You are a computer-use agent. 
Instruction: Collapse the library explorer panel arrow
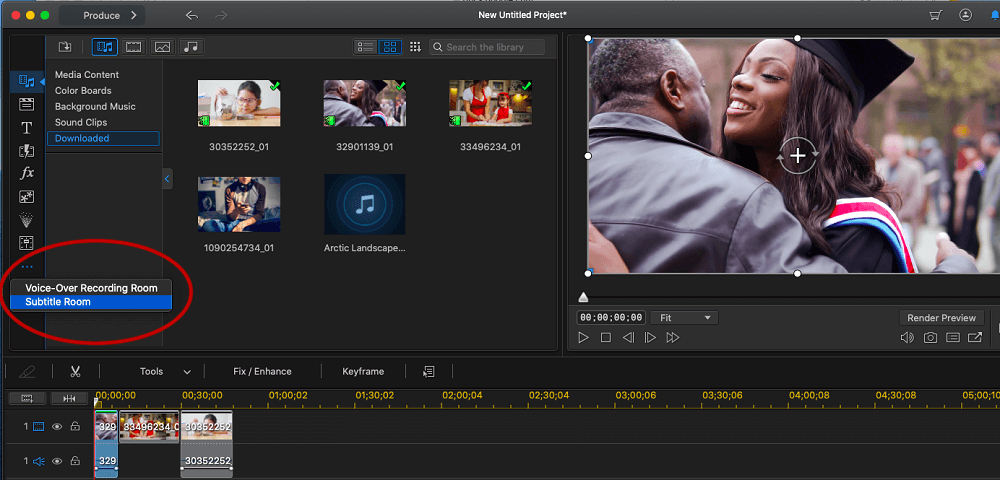pyautogui.click(x=167, y=179)
